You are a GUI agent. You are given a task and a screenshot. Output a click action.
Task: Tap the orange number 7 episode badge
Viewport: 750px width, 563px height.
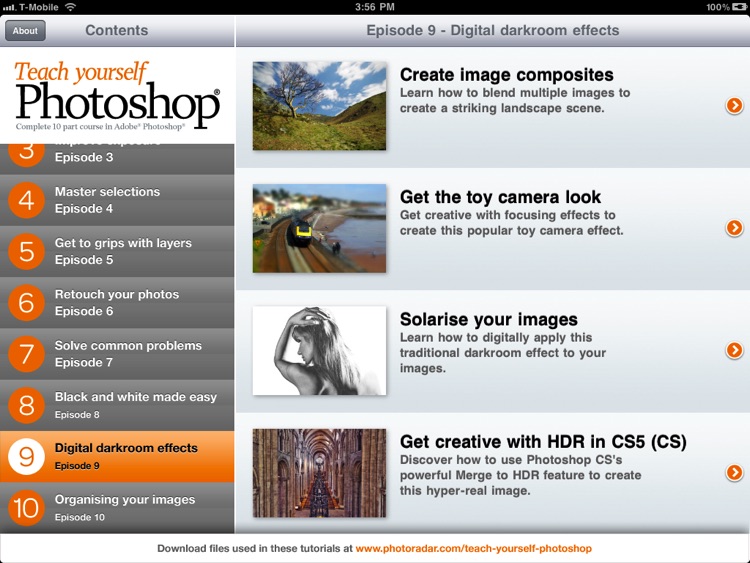click(26, 353)
